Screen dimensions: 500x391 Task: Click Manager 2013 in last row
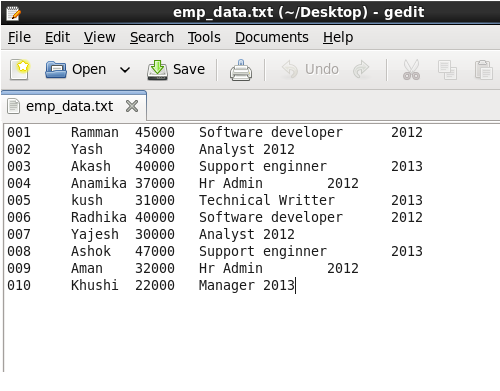[247, 286]
